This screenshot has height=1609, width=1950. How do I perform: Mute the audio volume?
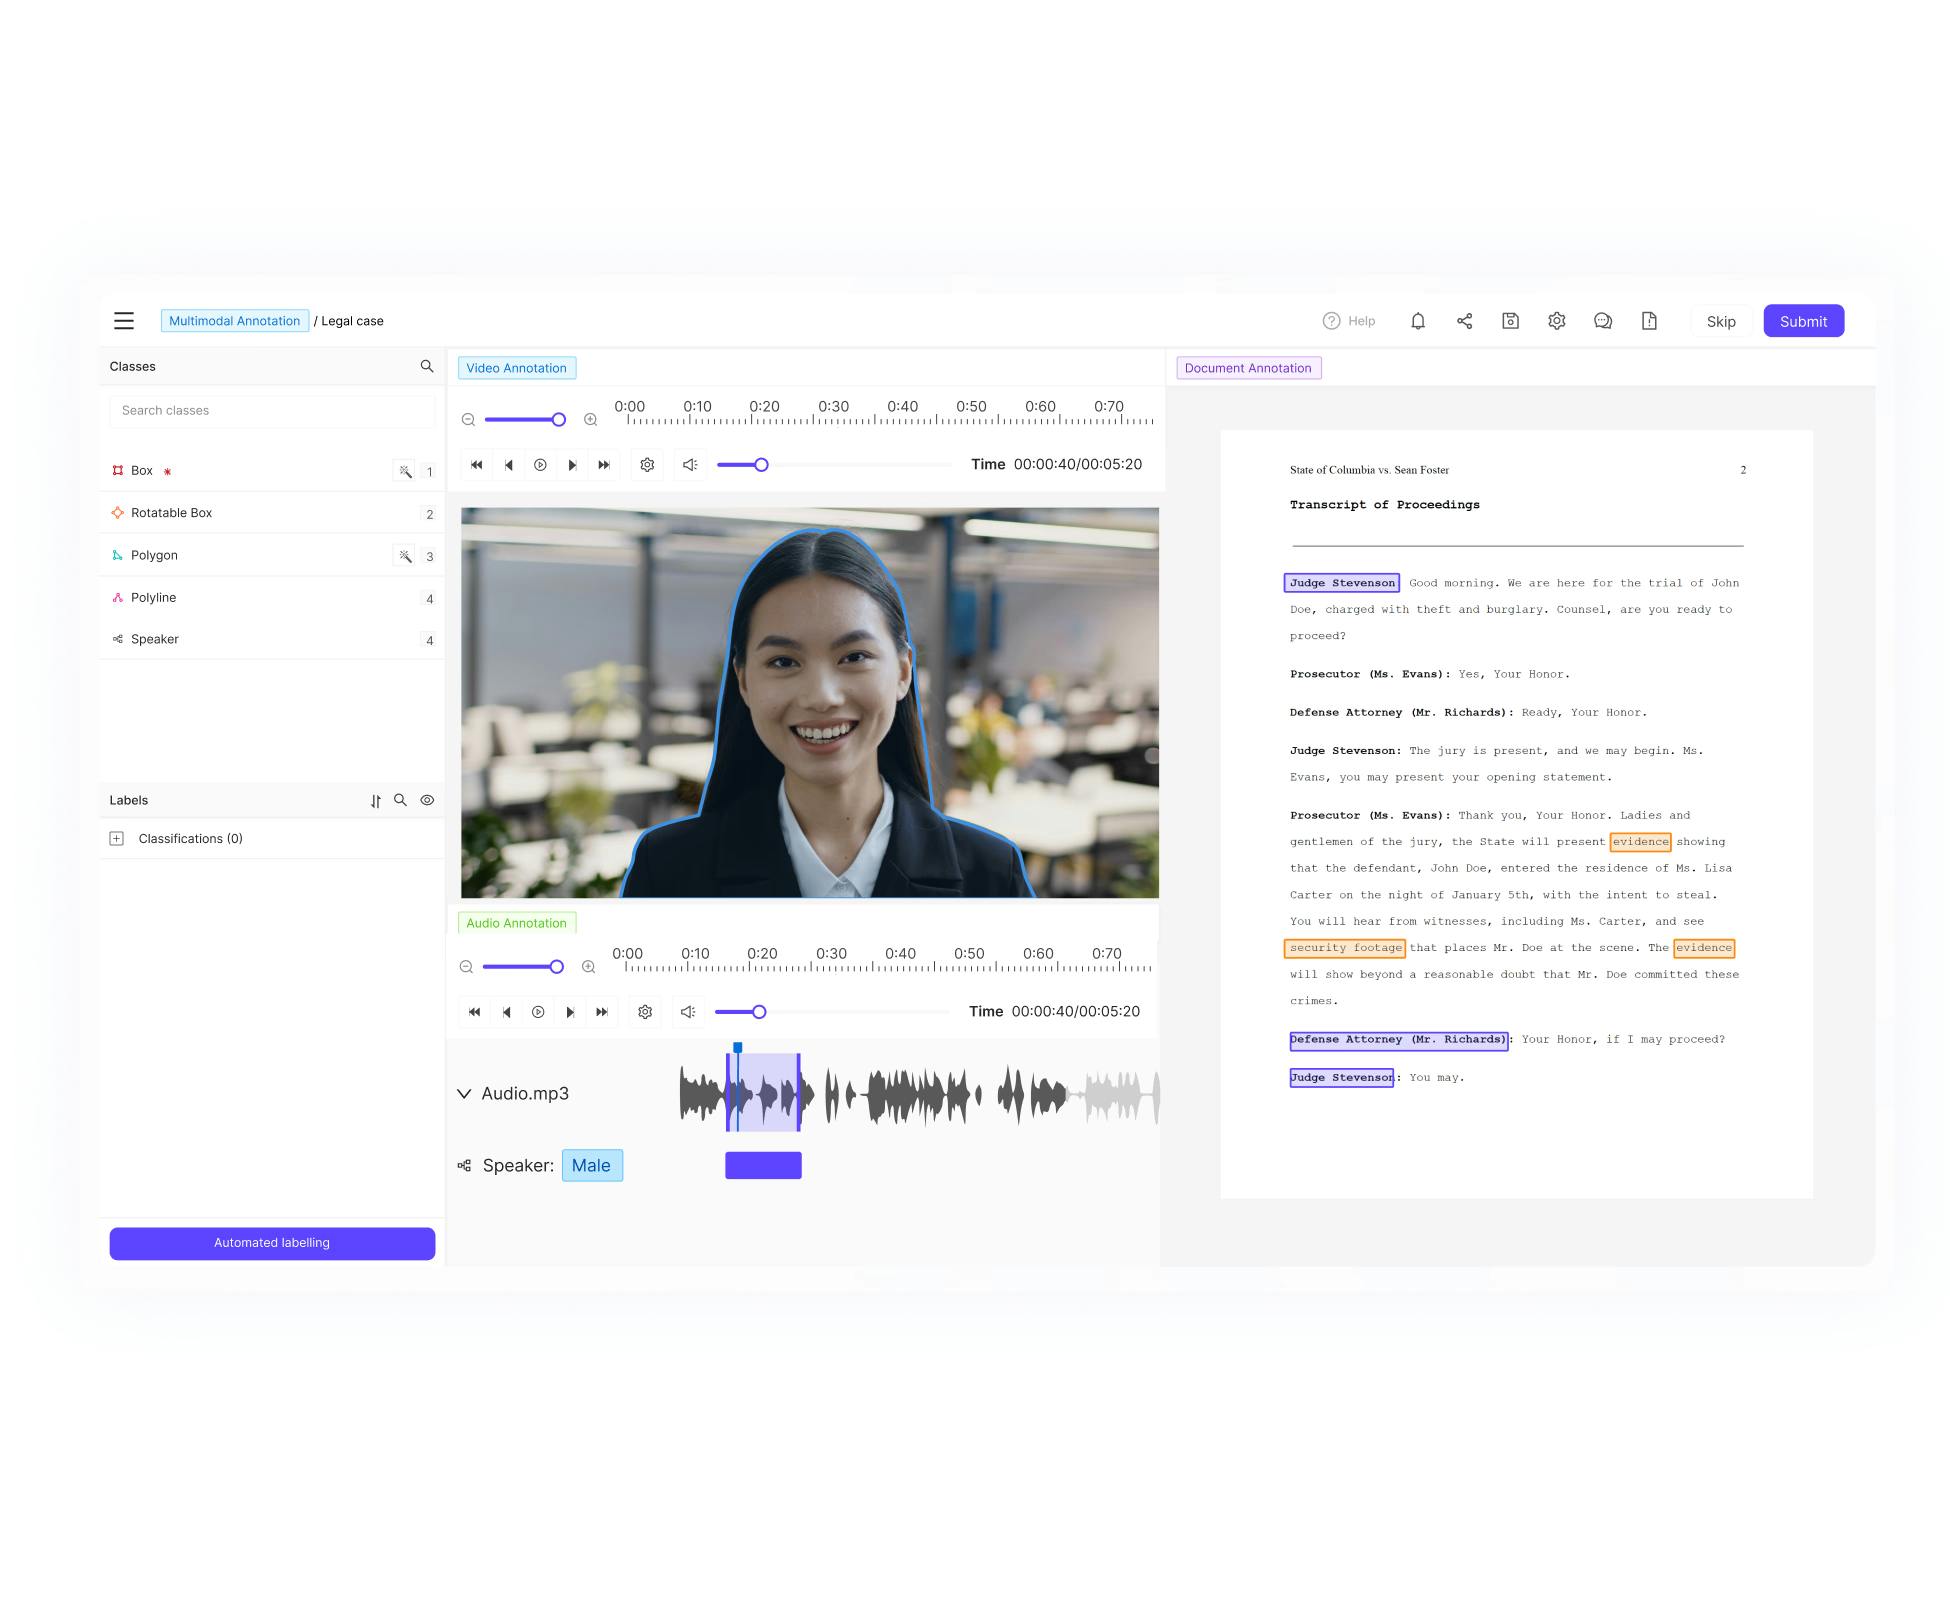tap(688, 1012)
